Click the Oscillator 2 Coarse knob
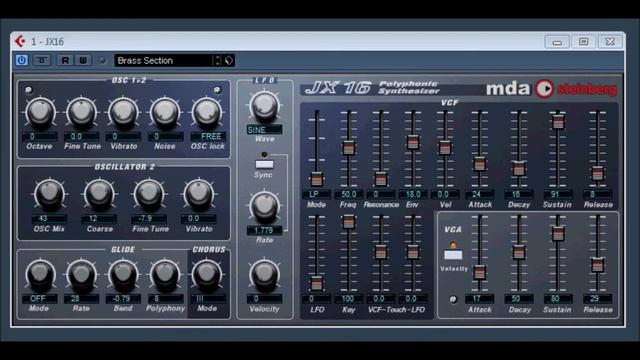640x360 pixels. tap(99, 194)
